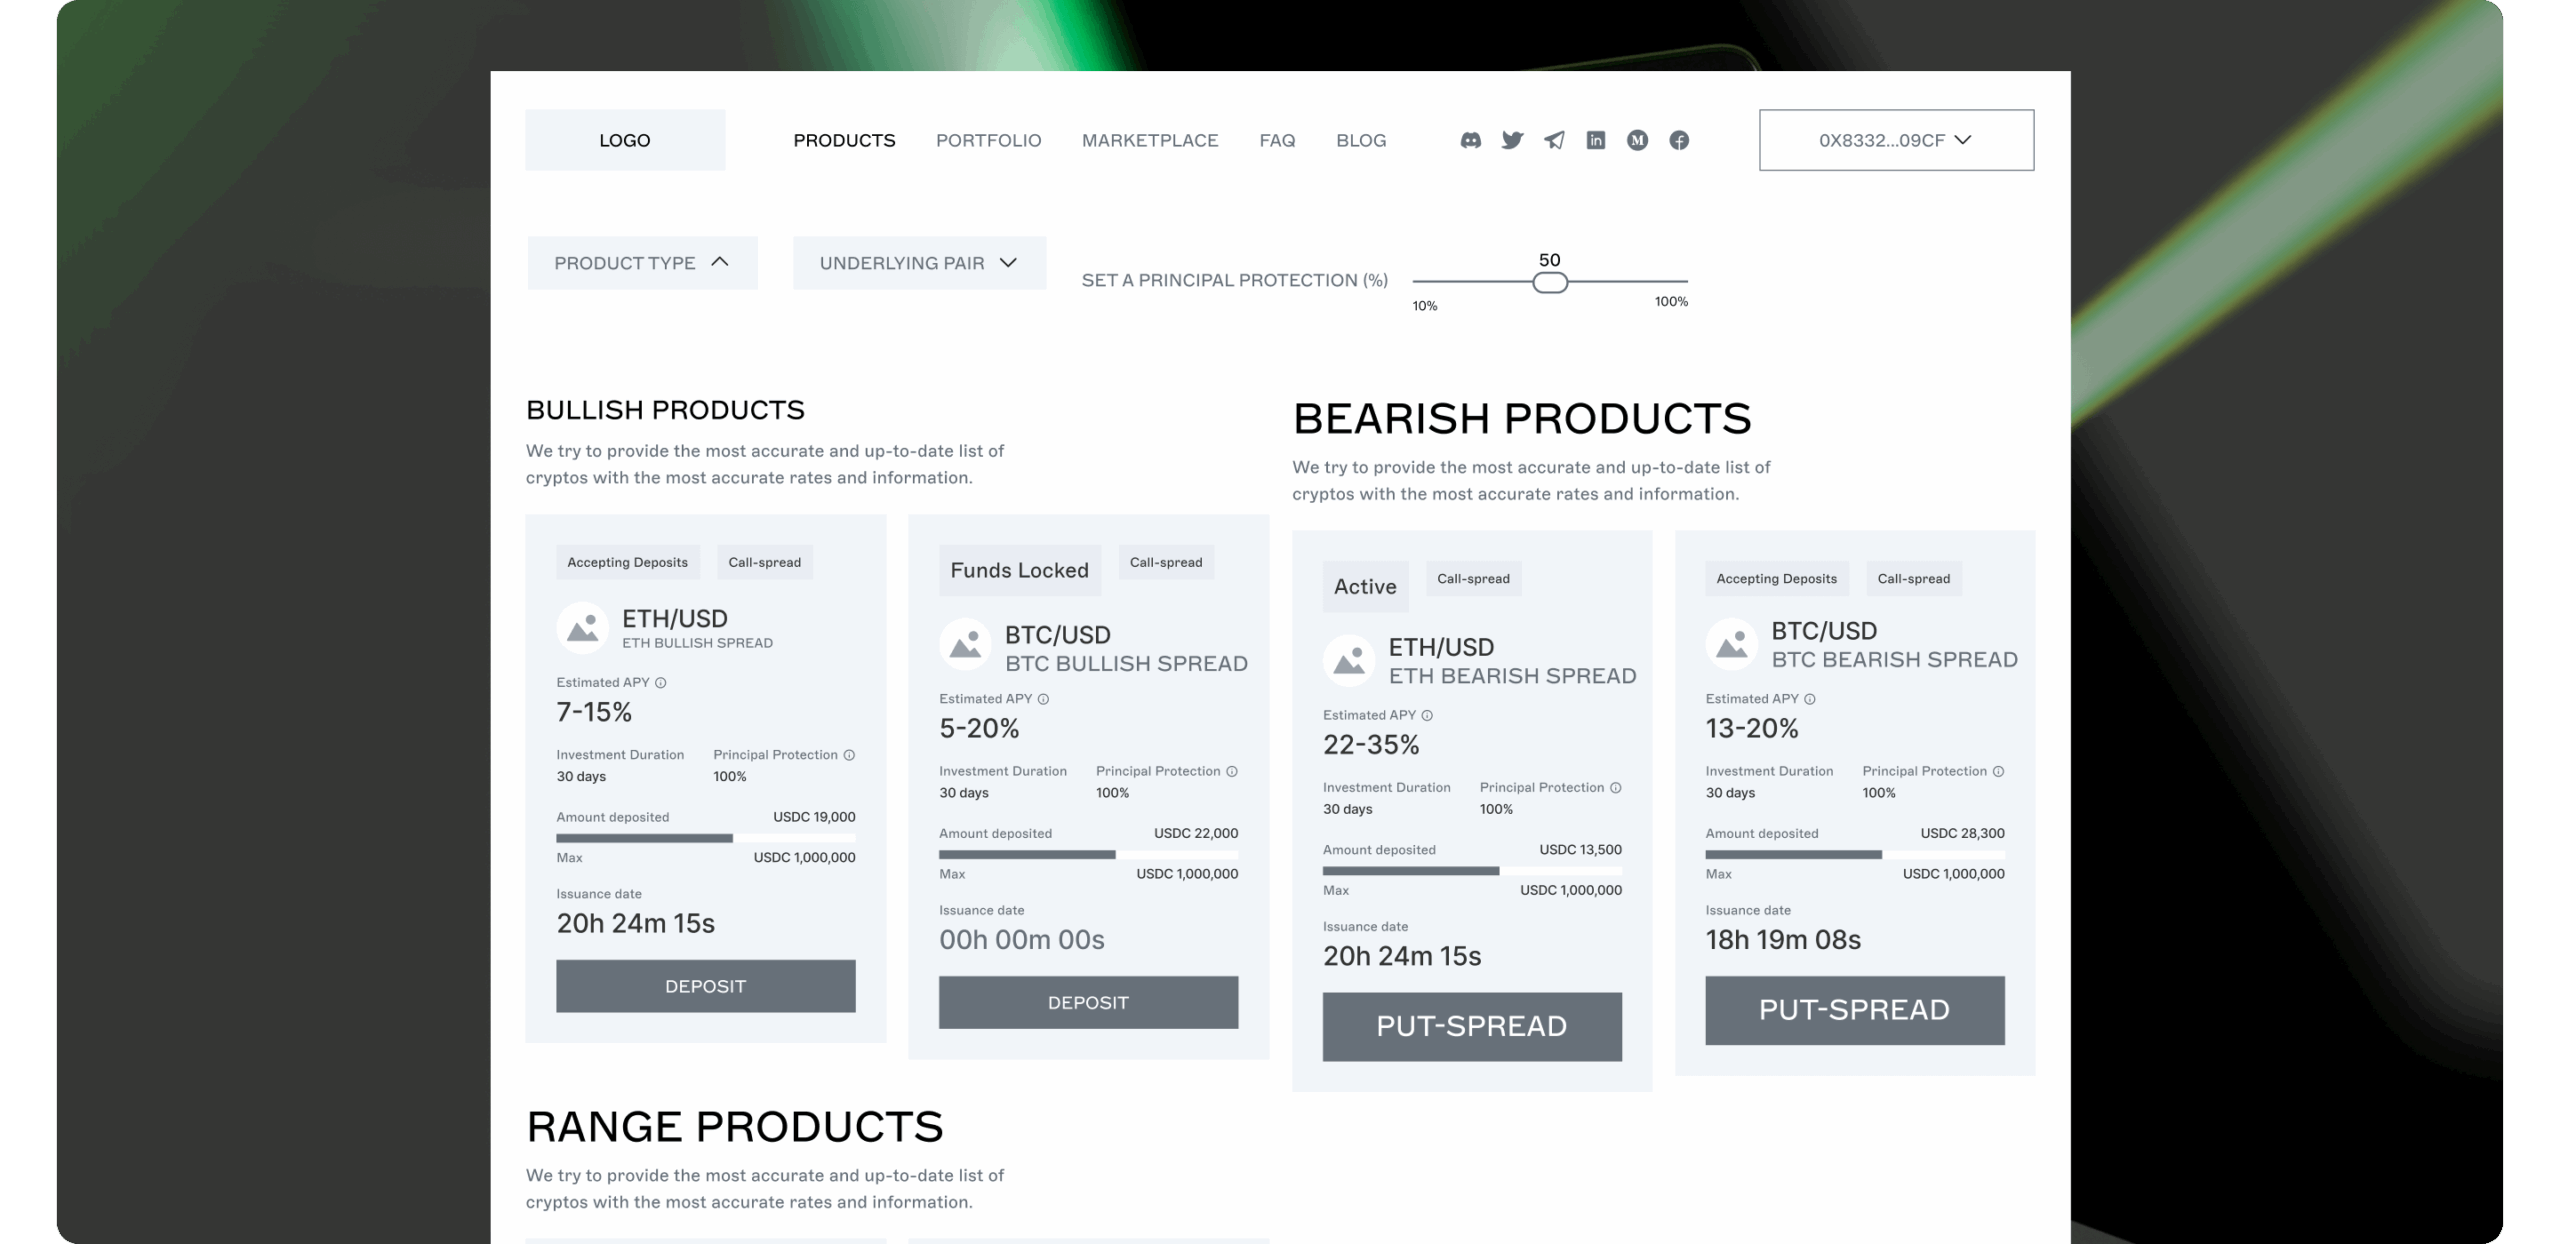Click BTC Bearish Spread amount deposited progress bar
Screen dimensions: 2560x1244
pyautogui.click(x=1855, y=854)
